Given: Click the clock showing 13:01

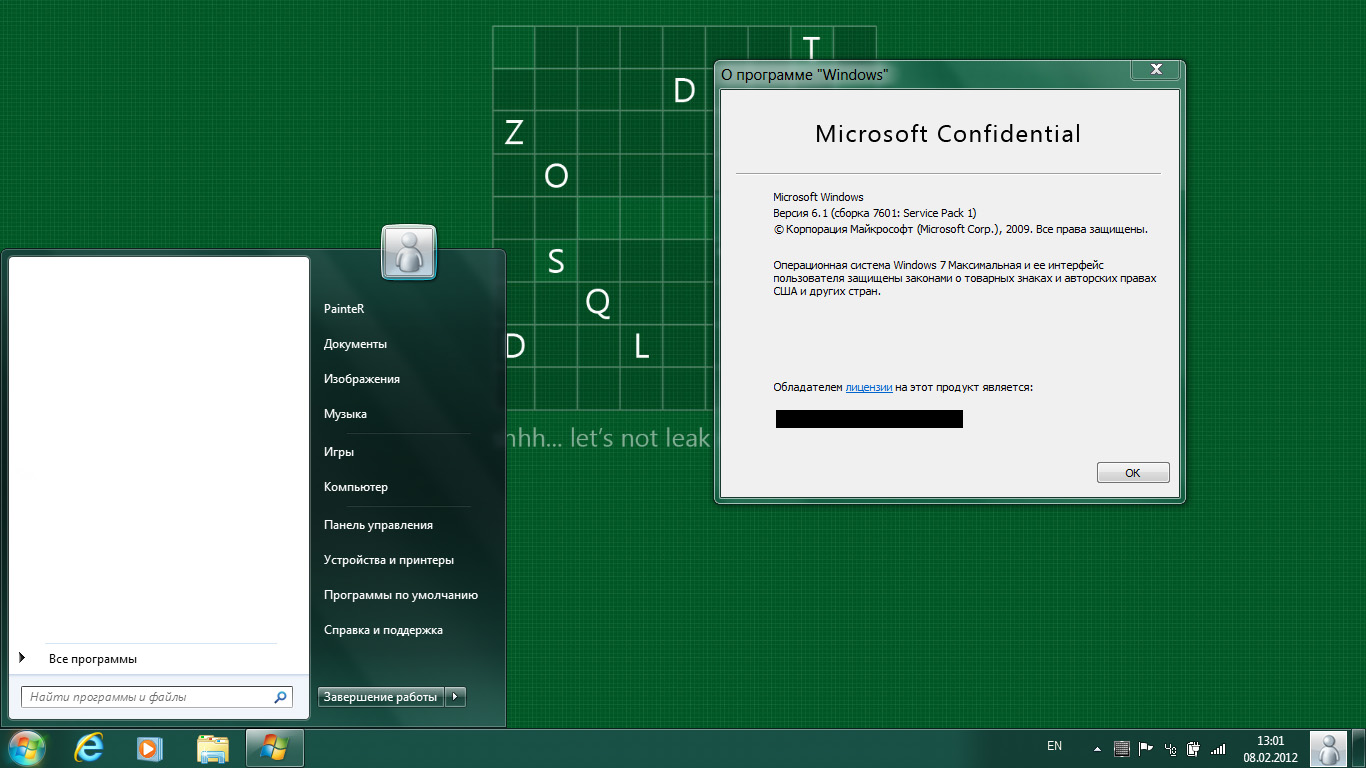Looking at the screenshot, I should pos(1270,740).
